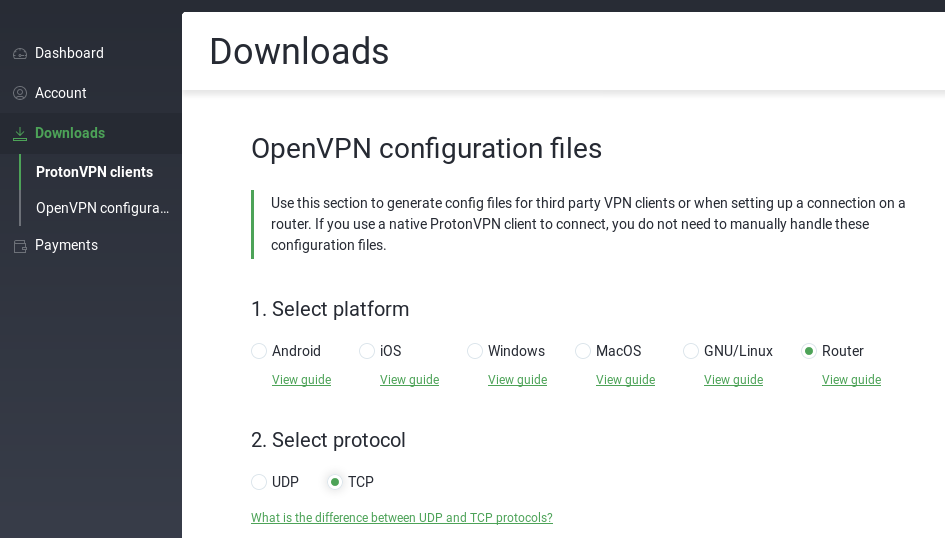Pick GNU/Linux as platform

[x=691, y=351]
